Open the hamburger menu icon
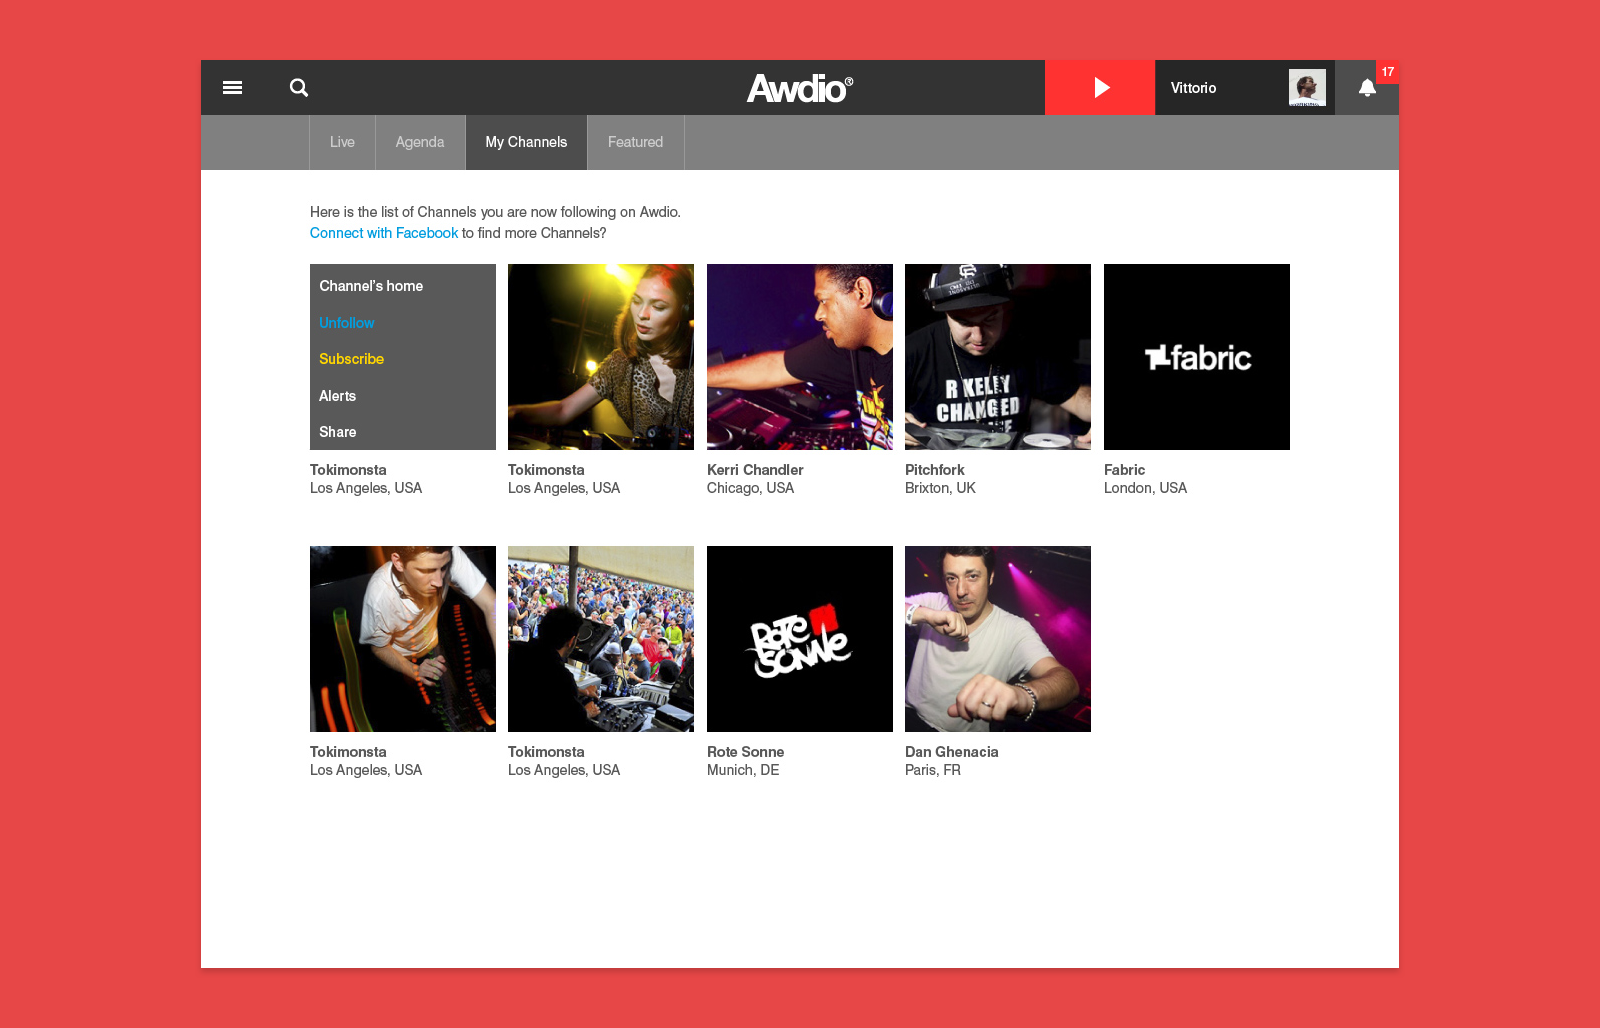The width and height of the screenshot is (1600, 1028). pyautogui.click(x=232, y=88)
